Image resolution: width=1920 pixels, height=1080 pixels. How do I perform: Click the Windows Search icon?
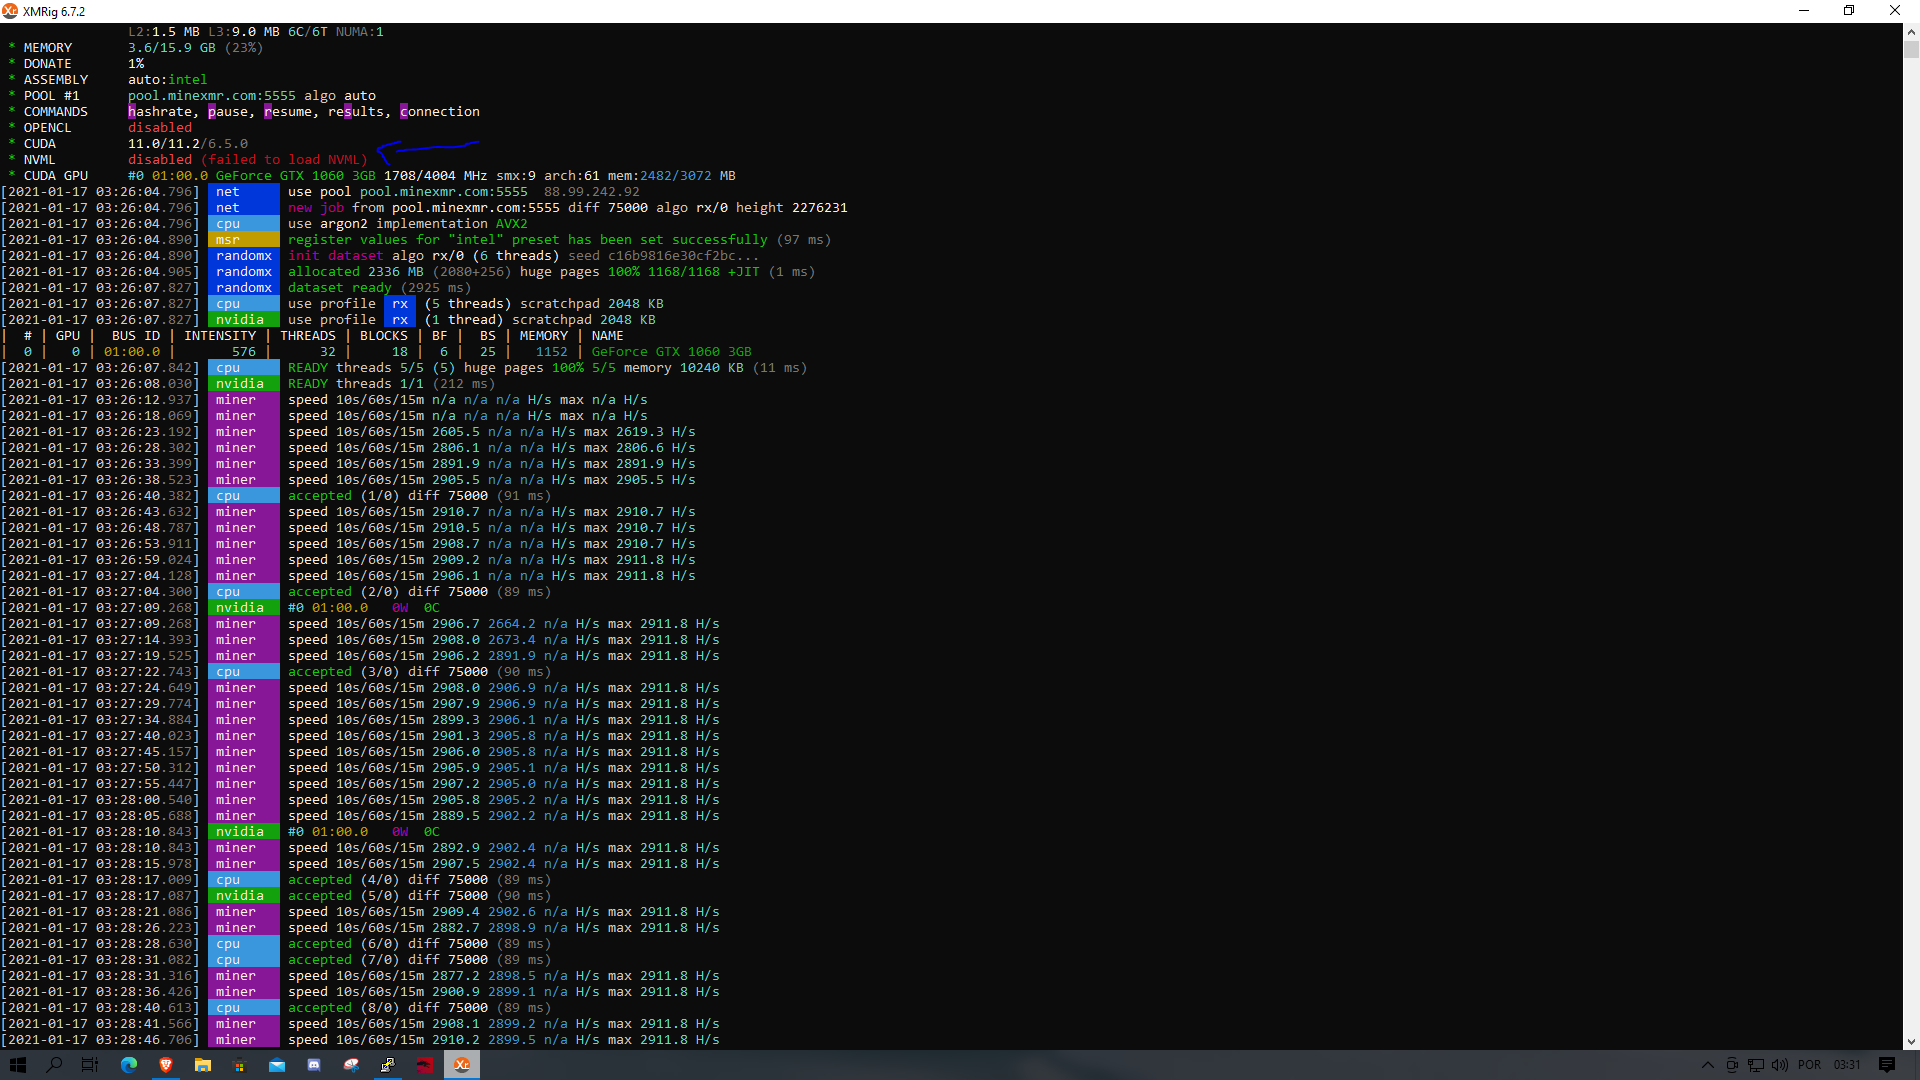coord(53,1066)
